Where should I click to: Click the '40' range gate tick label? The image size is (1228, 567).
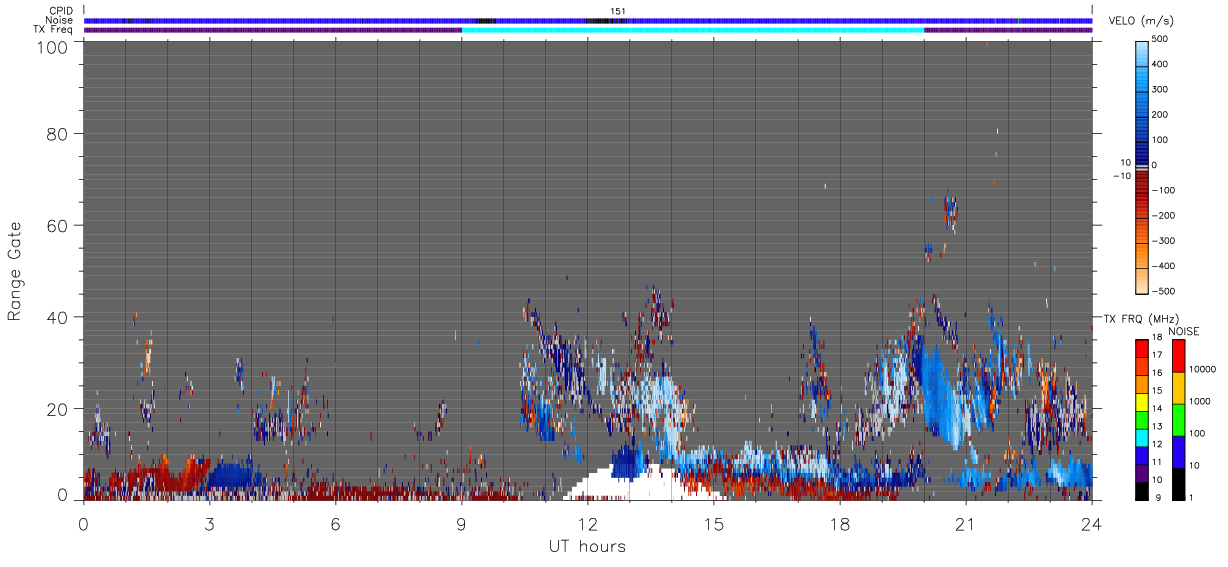(55, 317)
